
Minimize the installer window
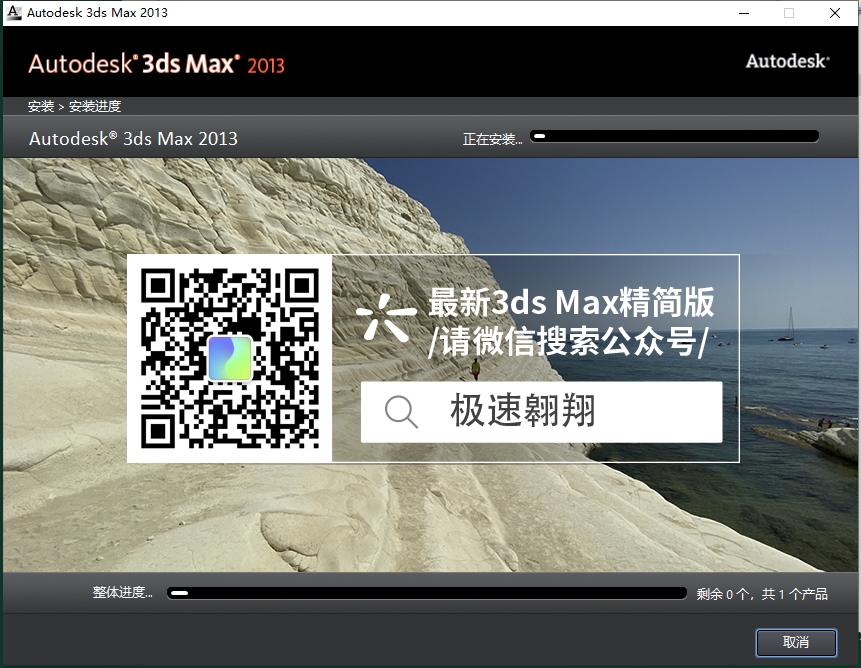tap(744, 13)
